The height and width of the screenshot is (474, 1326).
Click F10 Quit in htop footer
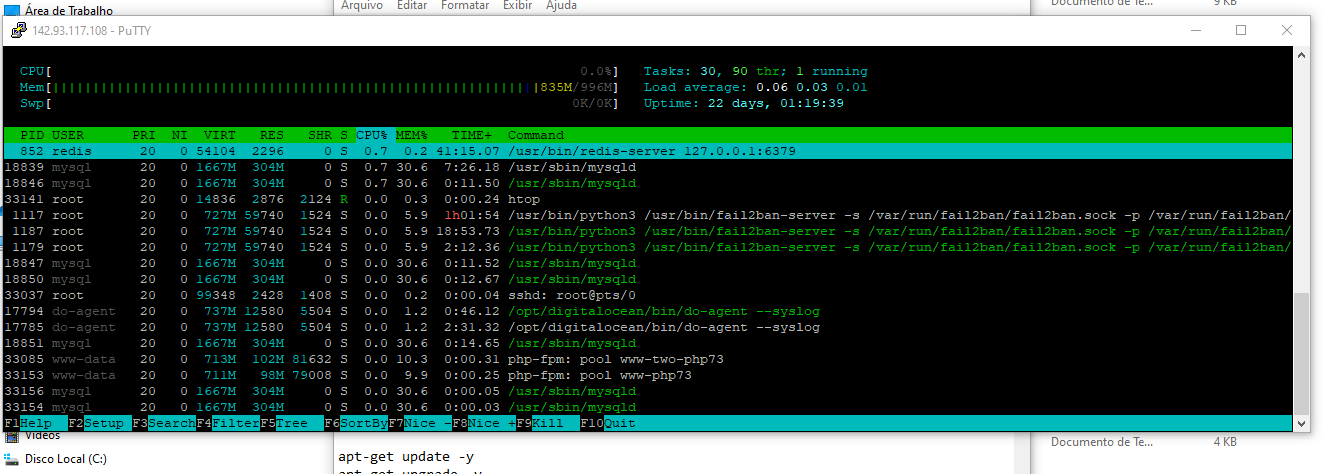coord(608,423)
